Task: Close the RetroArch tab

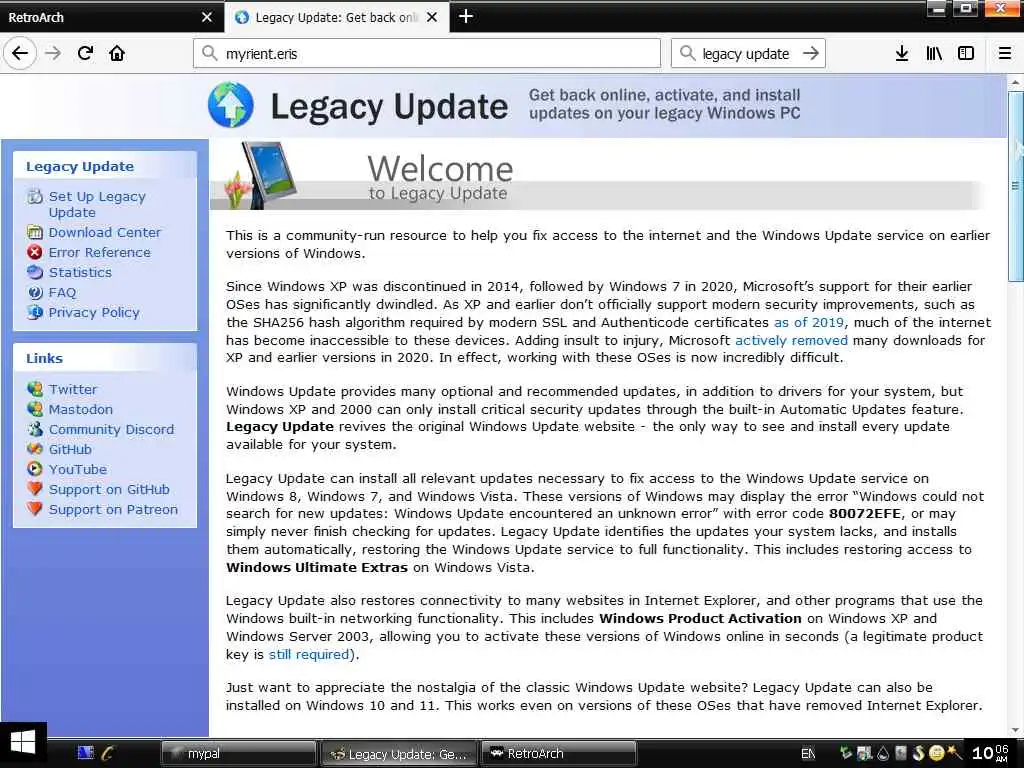Action: [x=207, y=17]
